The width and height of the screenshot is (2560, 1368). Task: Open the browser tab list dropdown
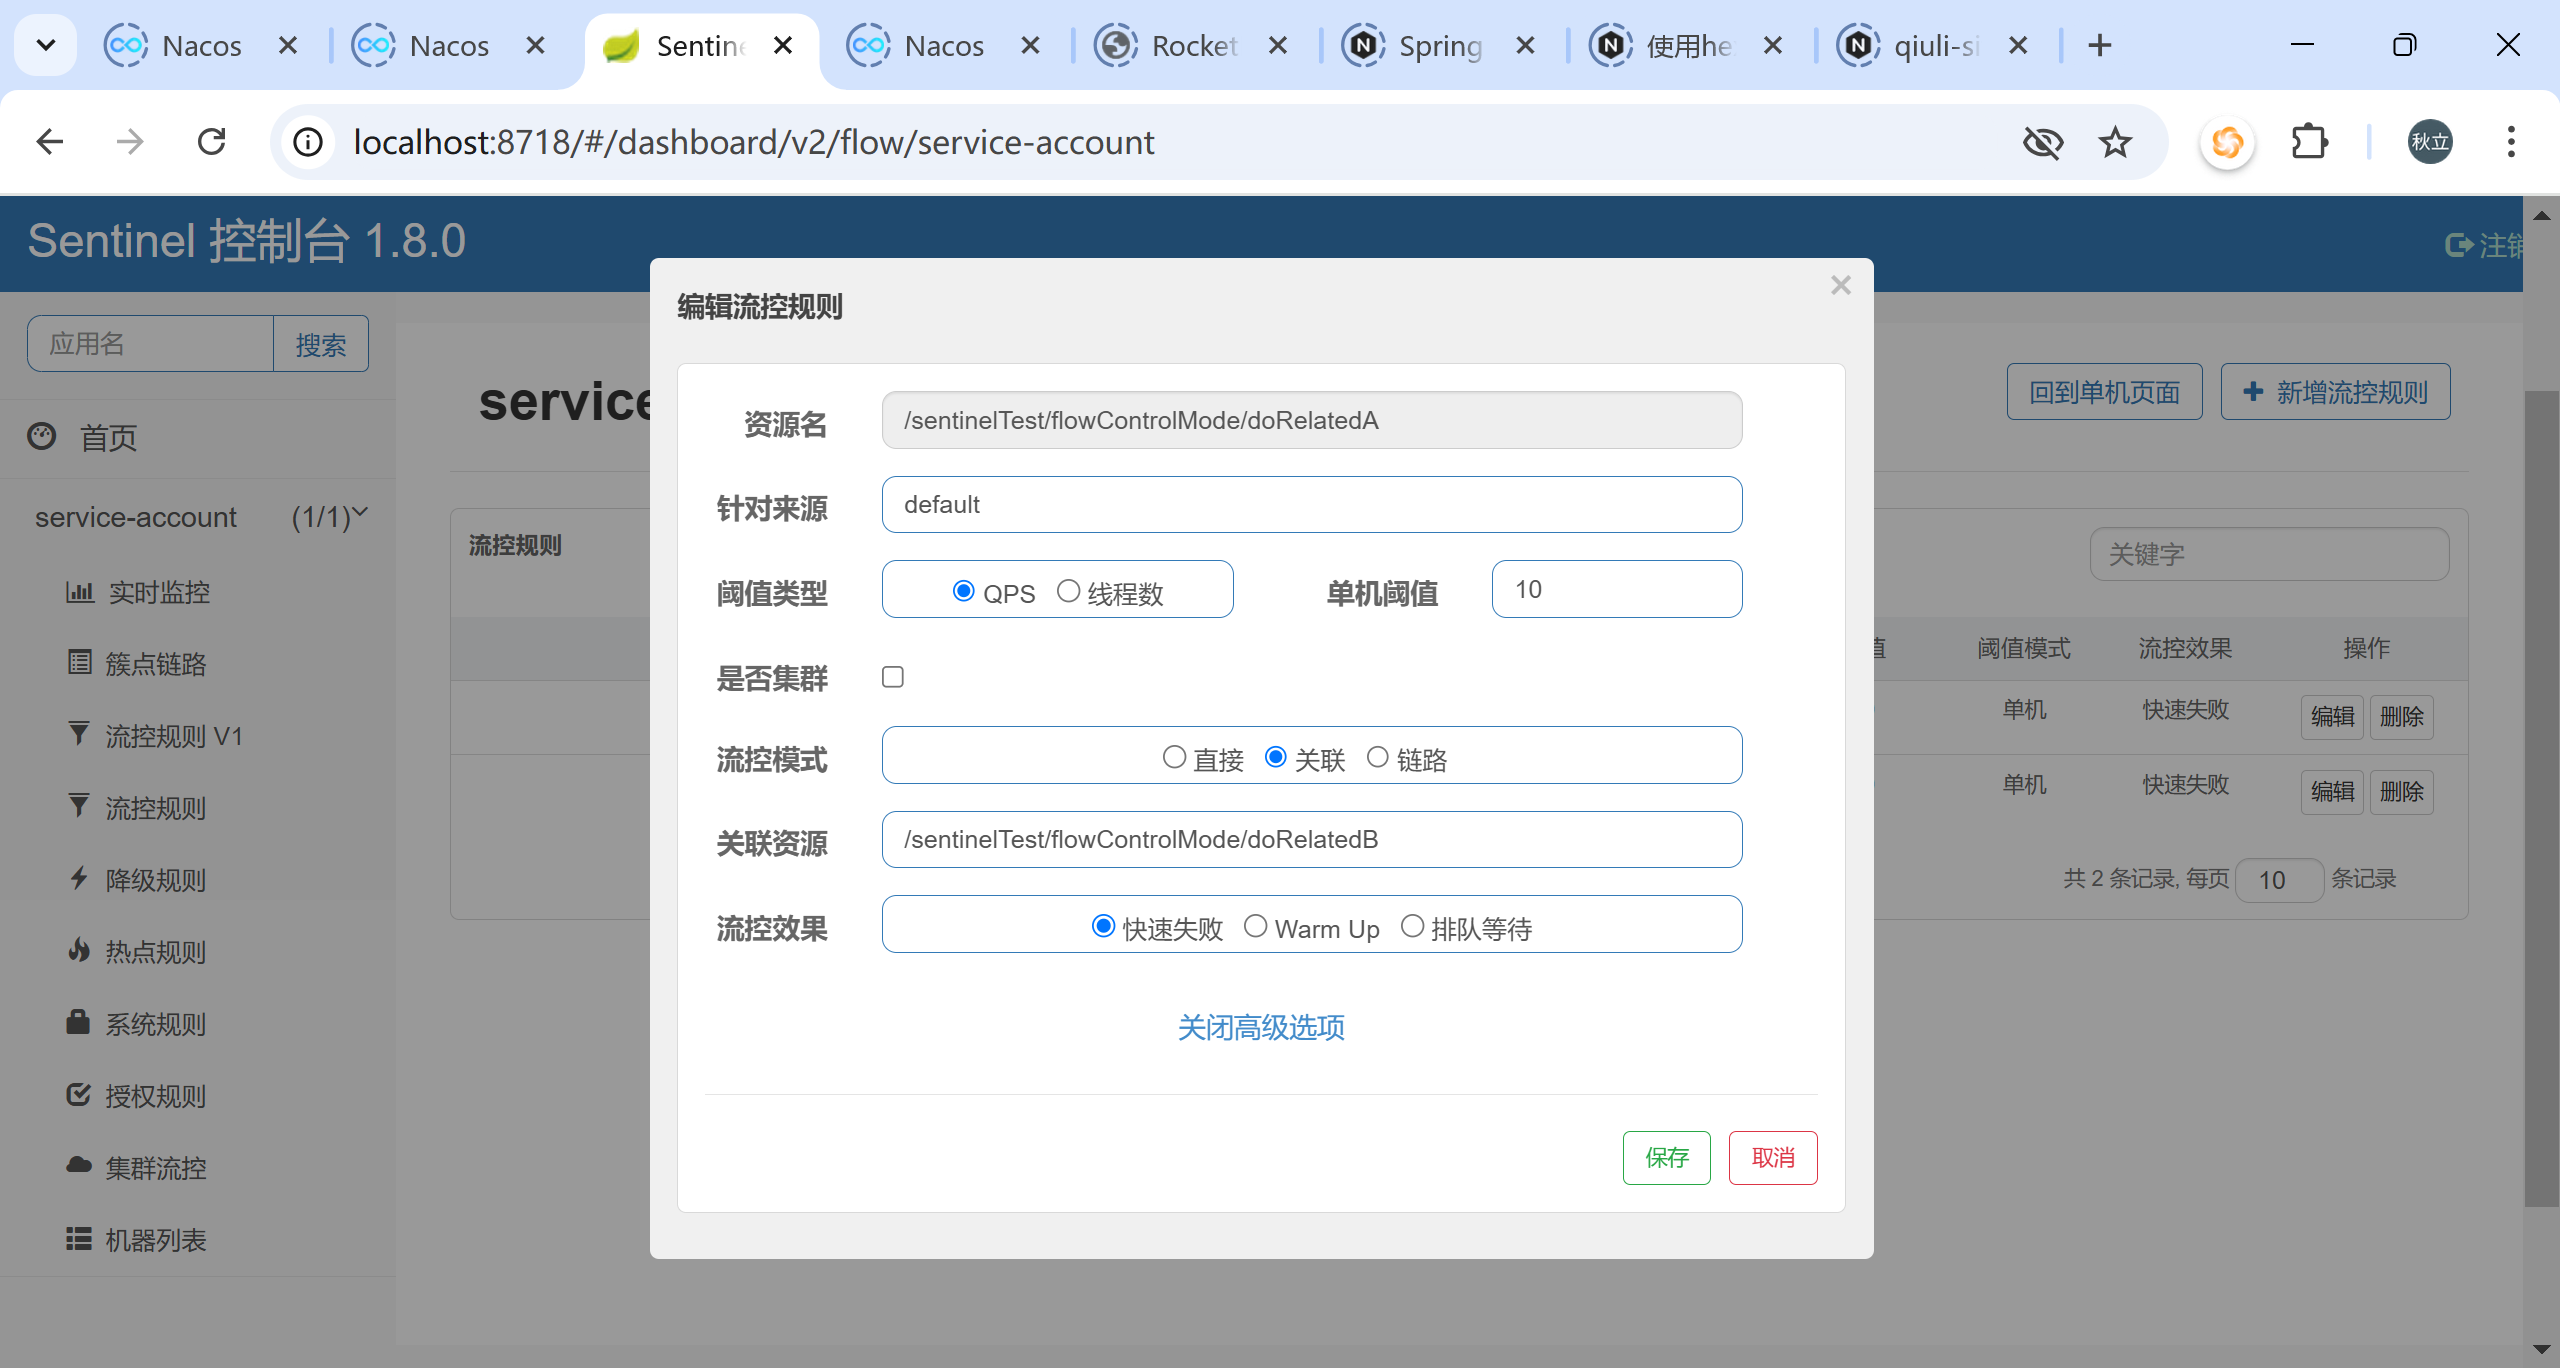tap(45, 45)
